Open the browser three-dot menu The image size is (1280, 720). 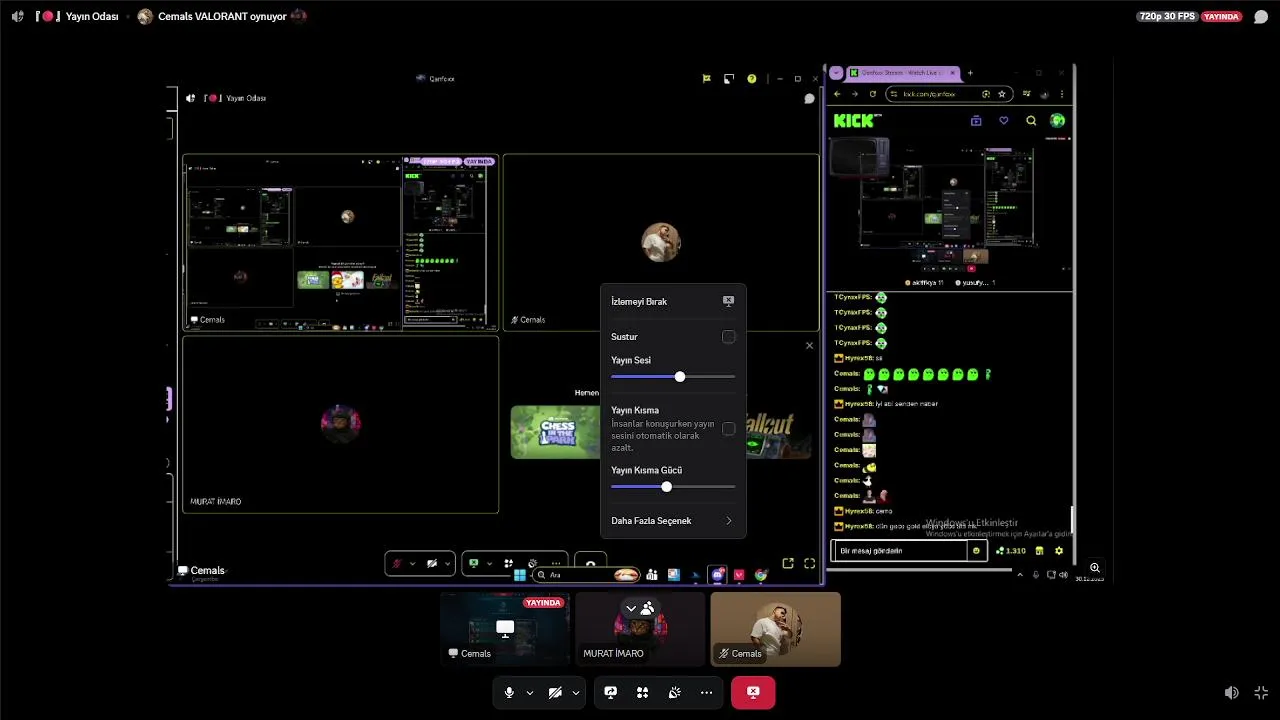click(x=1062, y=94)
